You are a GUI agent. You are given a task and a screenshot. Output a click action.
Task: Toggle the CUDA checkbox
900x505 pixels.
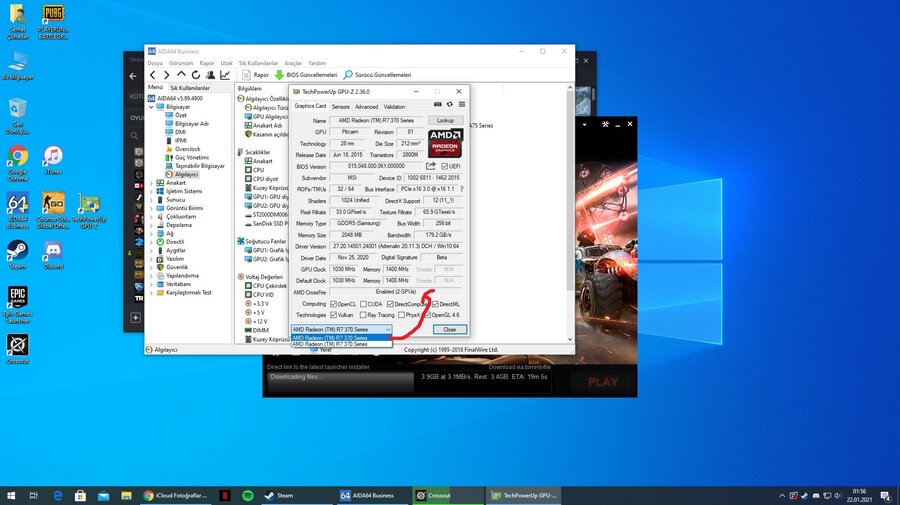365,303
